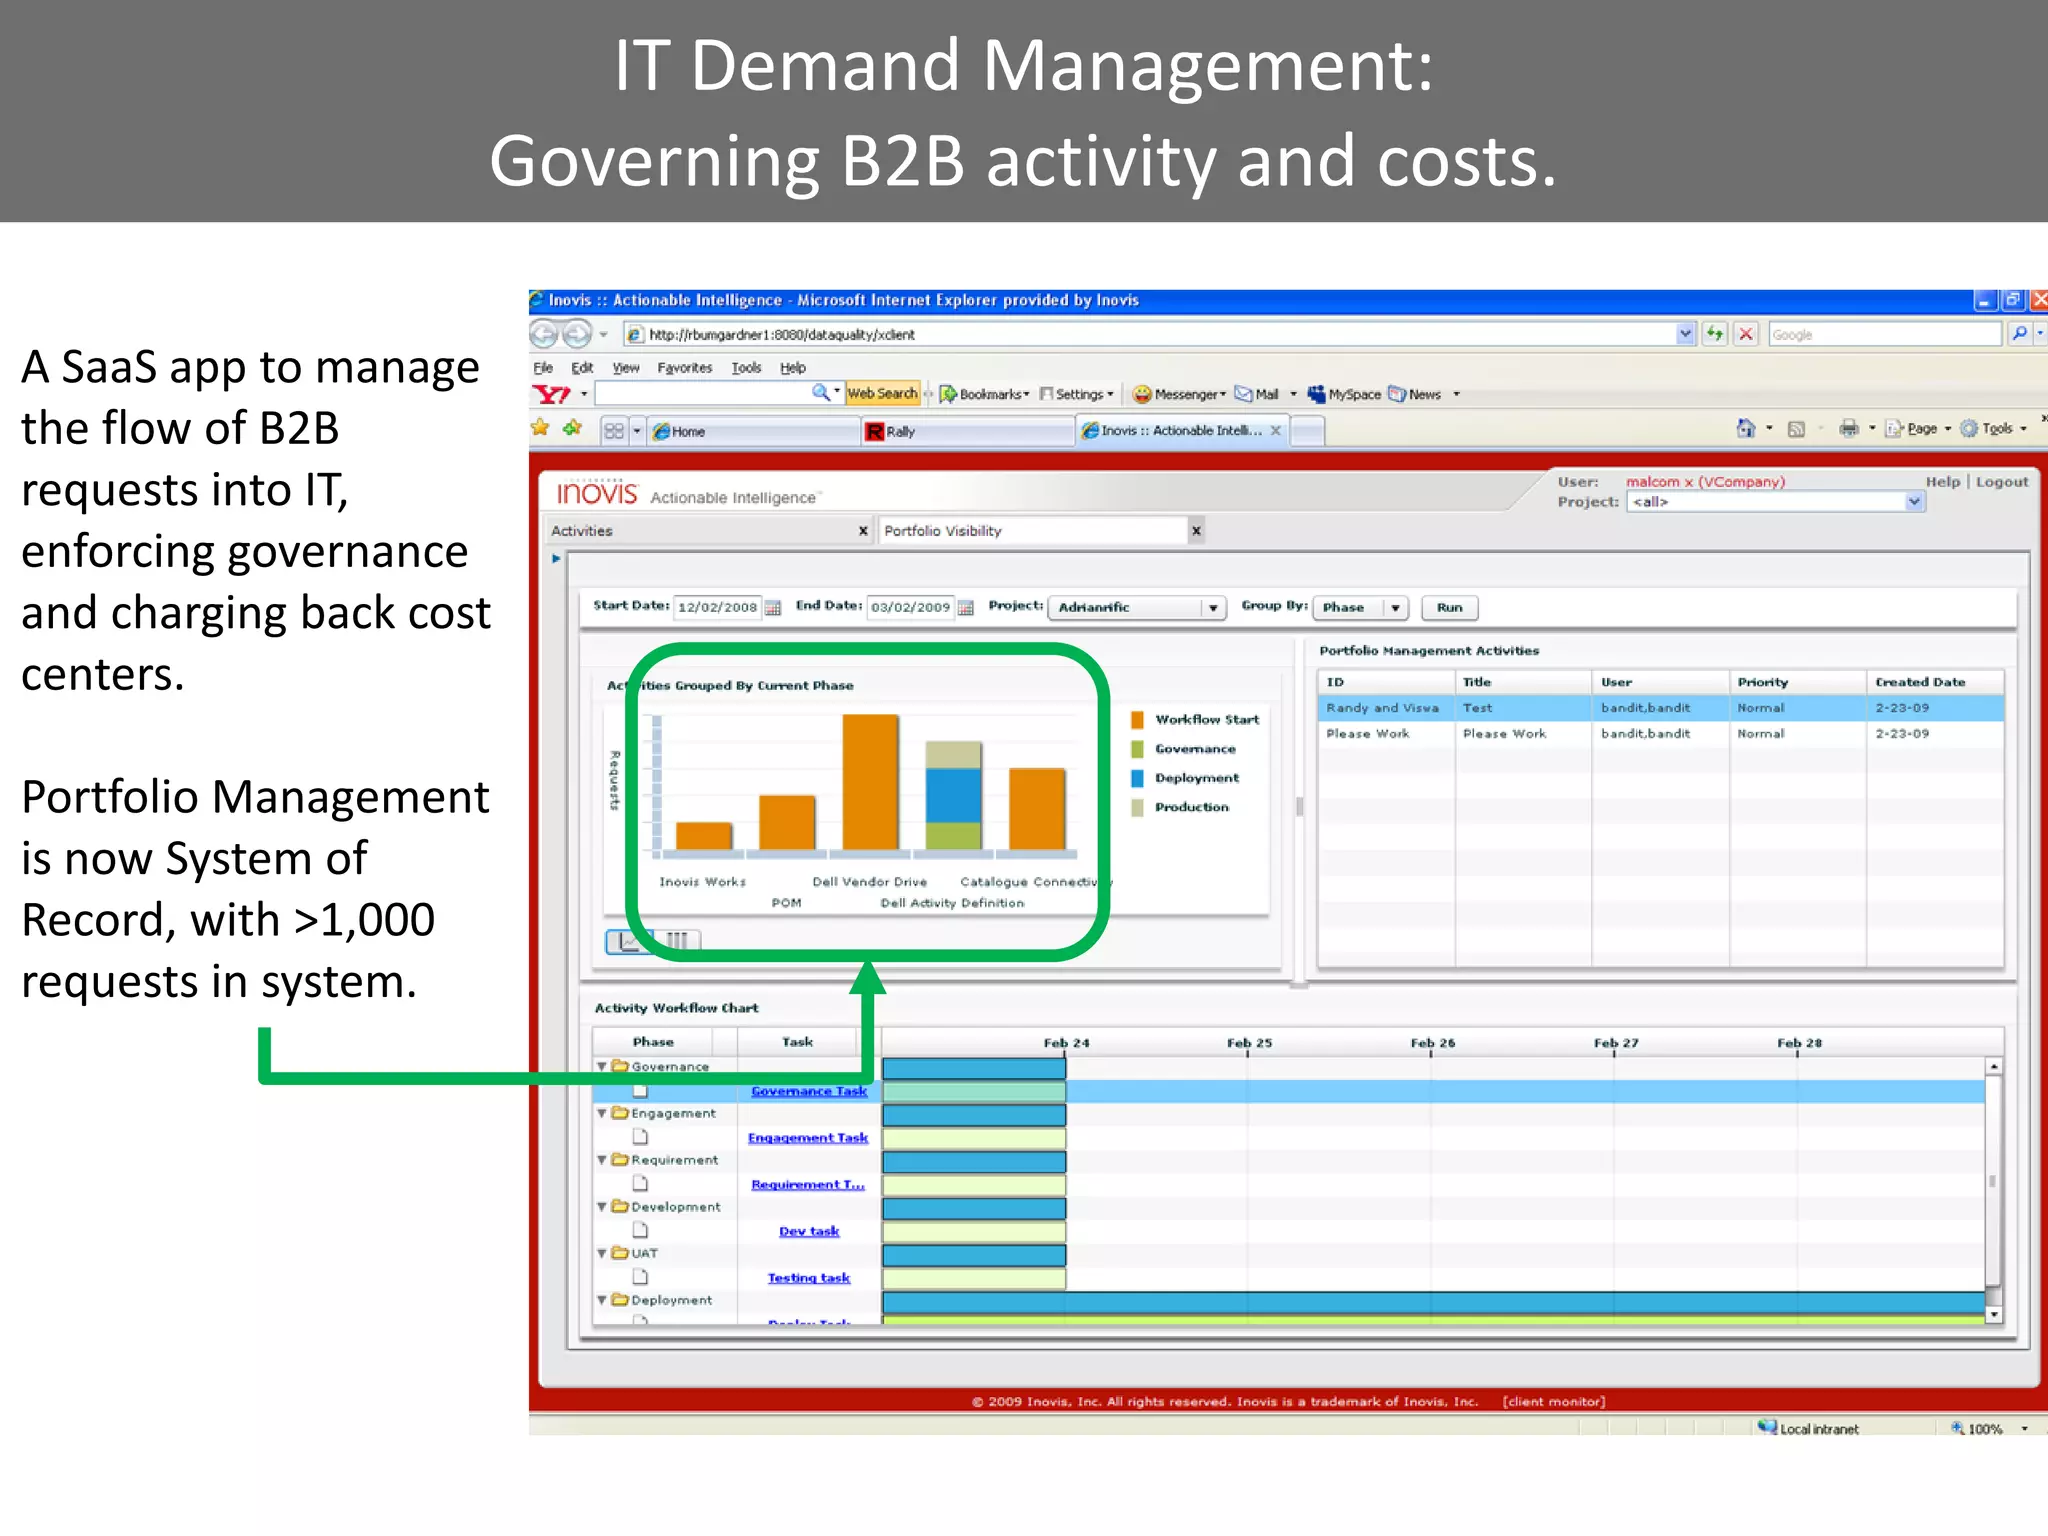Select the Randy and Visva table row
This screenshot has height=1536, width=2048.
click(1660, 708)
